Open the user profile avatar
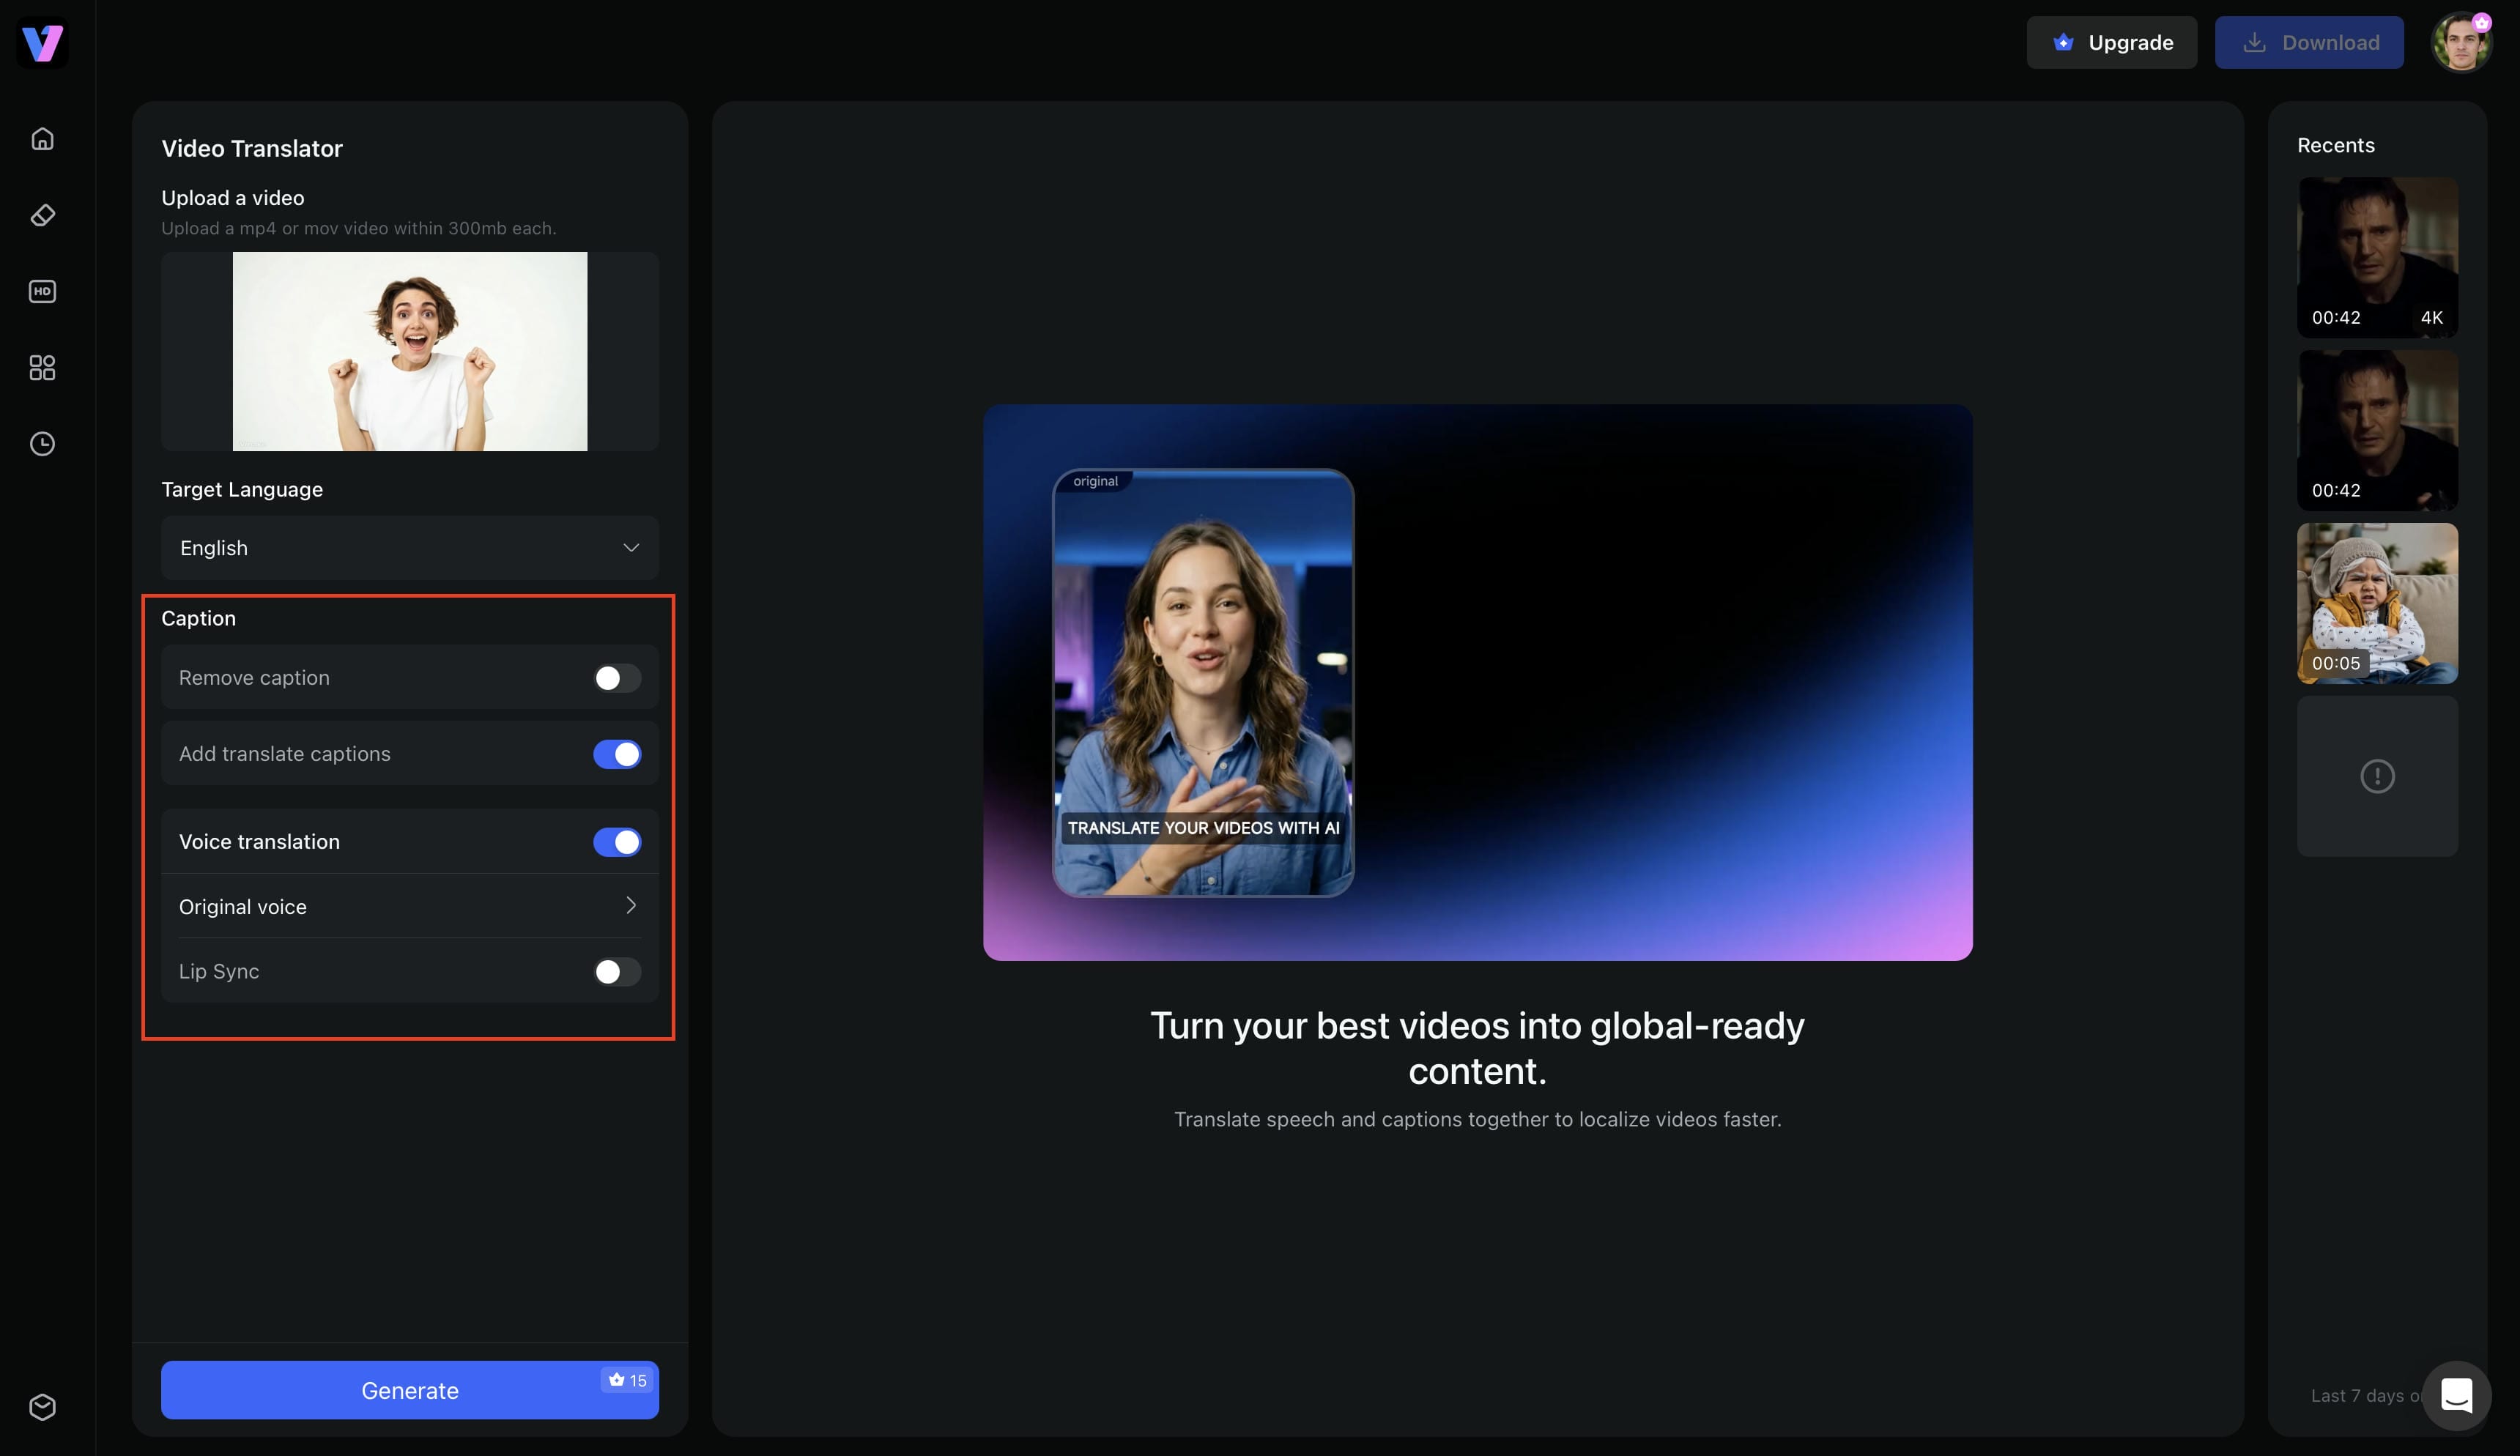This screenshot has width=2520, height=1456. pyautogui.click(x=2461, y=43)
